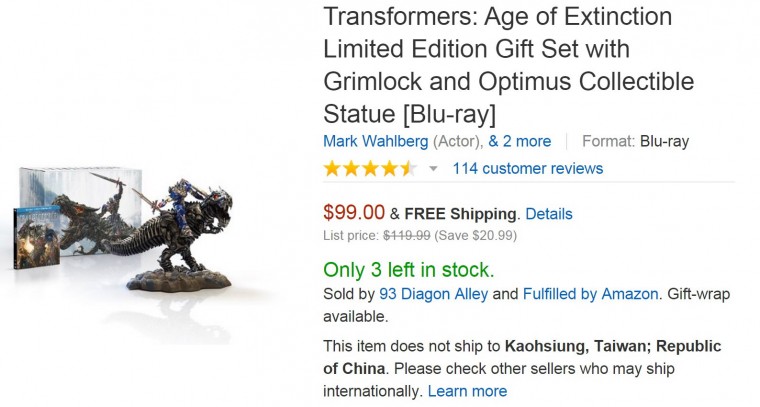Image resolution: width=760 pixels, height=407 pixels.
Task: Click the FREE Shipping Details link
Action: click(x=549, y=213)
